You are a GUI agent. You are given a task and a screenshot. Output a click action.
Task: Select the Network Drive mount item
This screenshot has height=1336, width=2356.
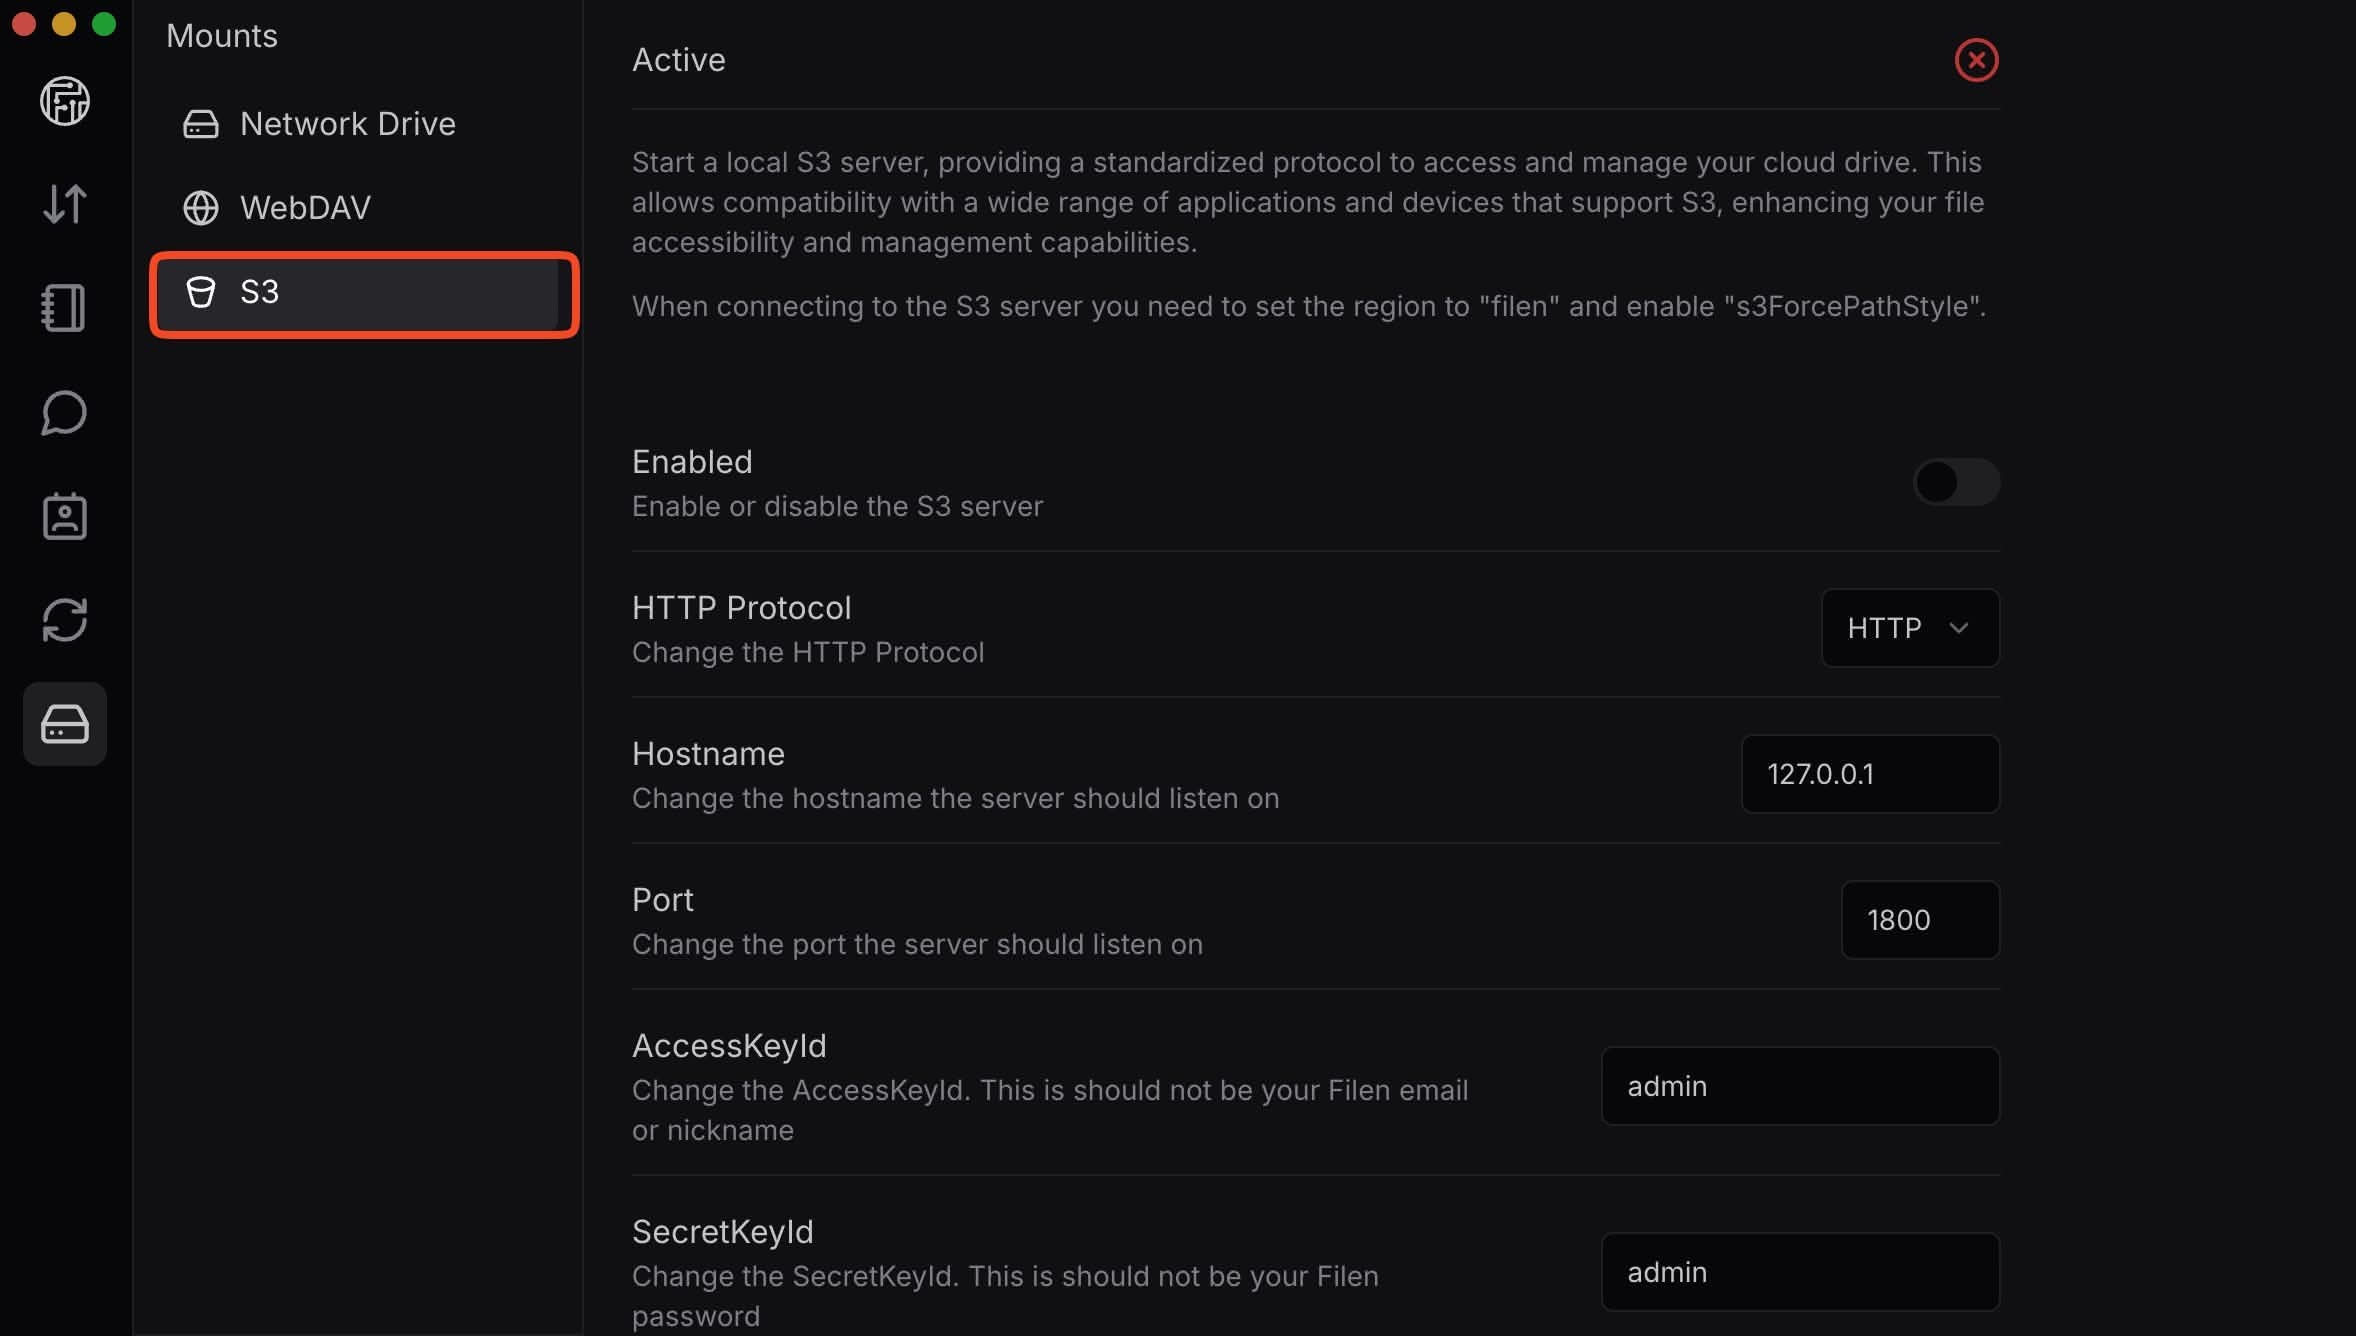tap(348, 124)
